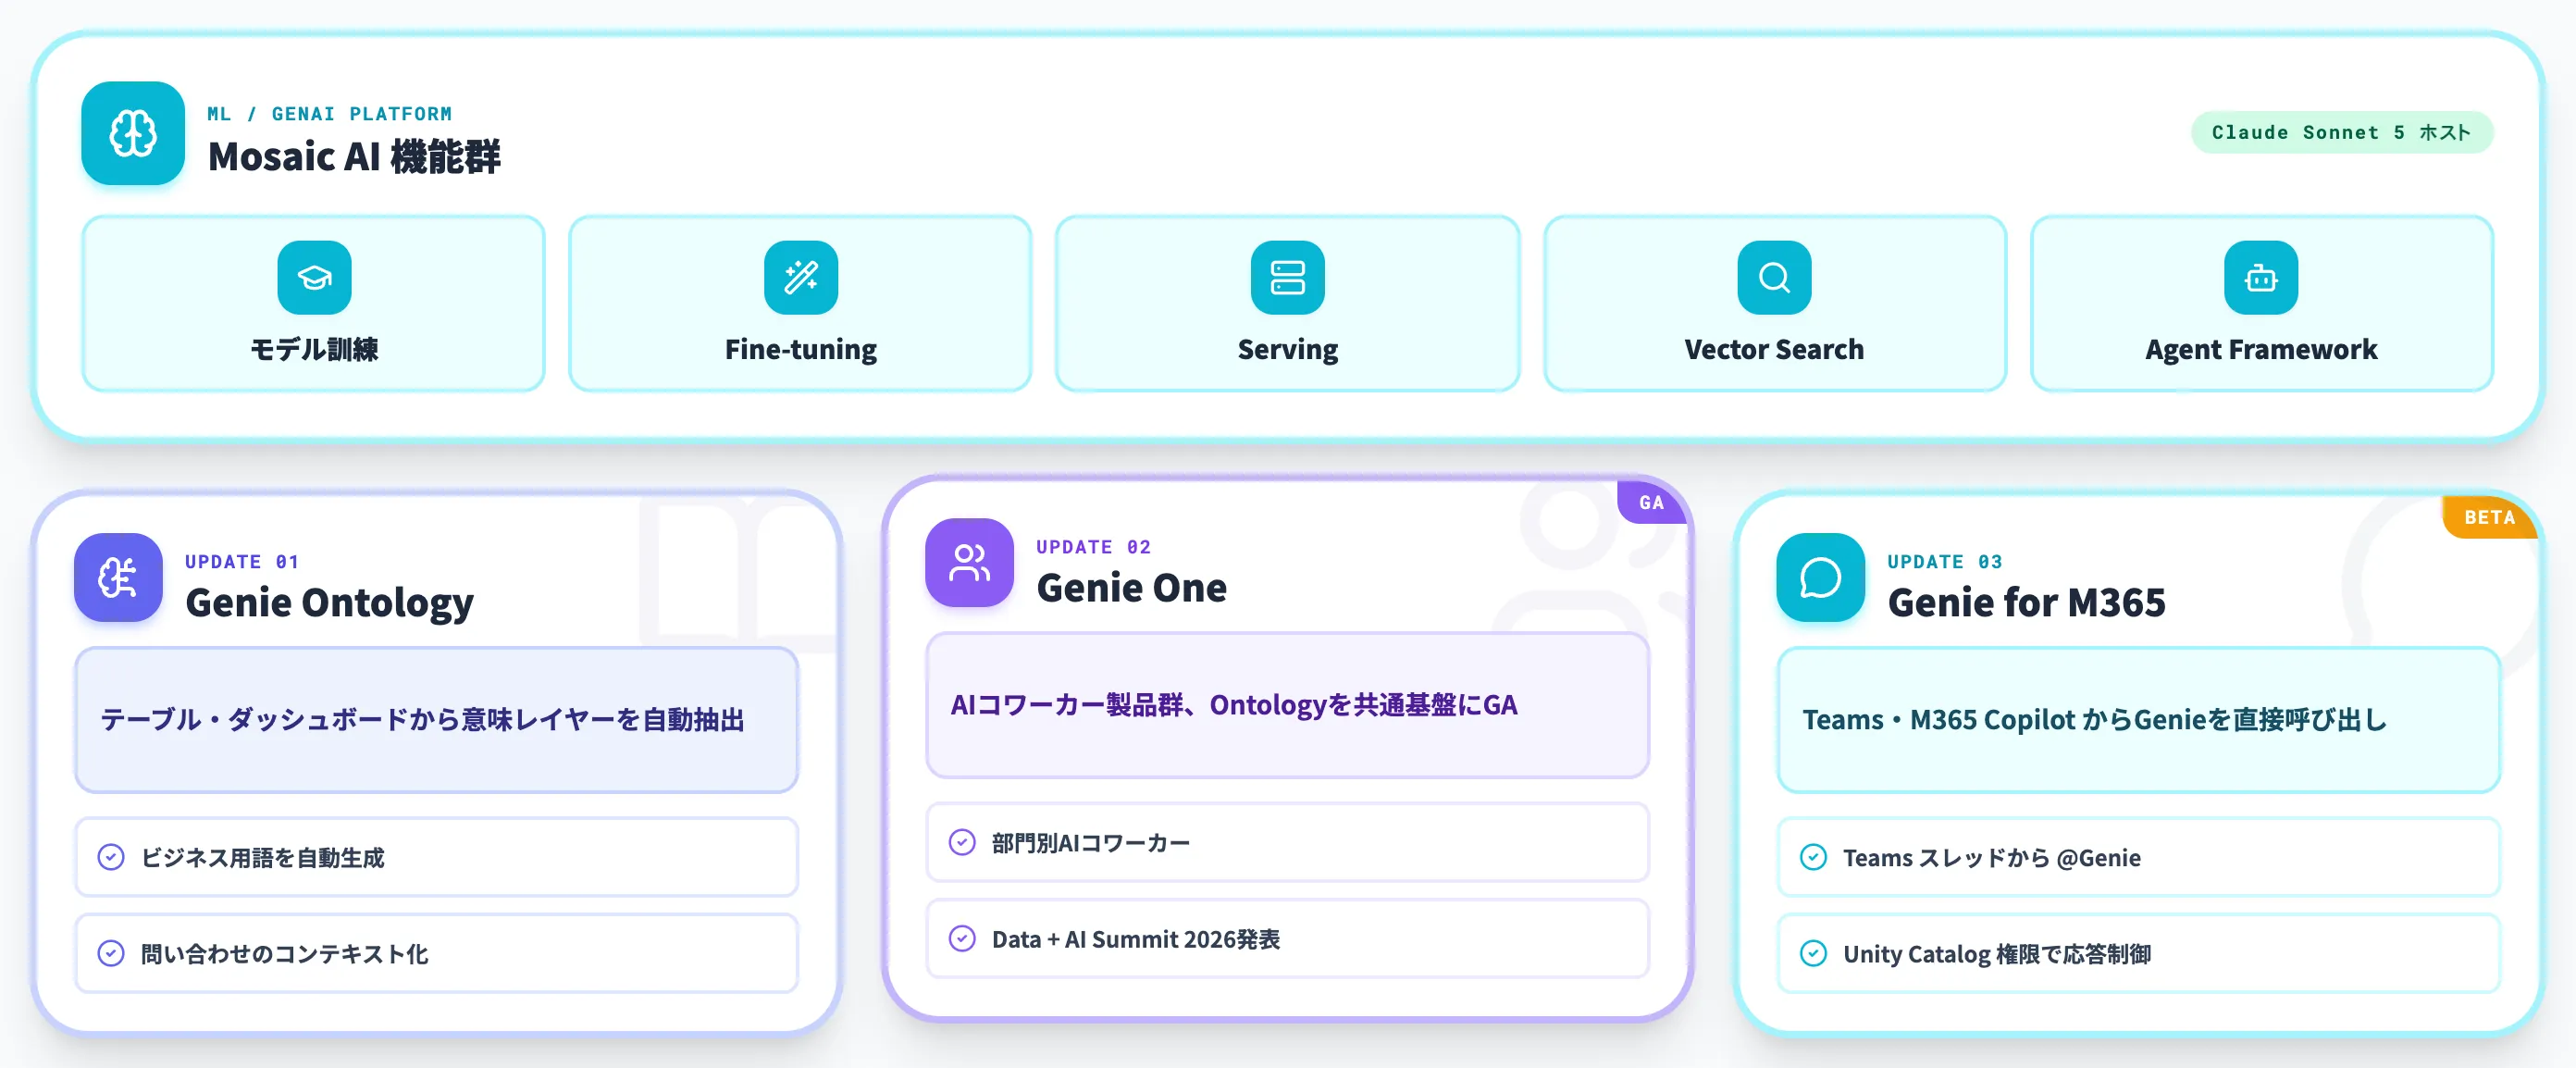
Task: Click the ML / GENAI PLATFORM label
Action: (330, 114)
